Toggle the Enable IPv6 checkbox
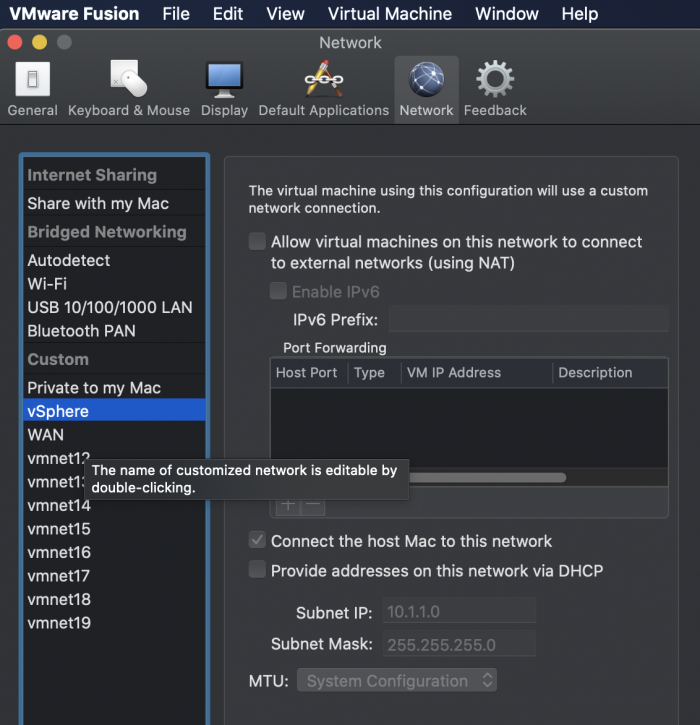 278,291
